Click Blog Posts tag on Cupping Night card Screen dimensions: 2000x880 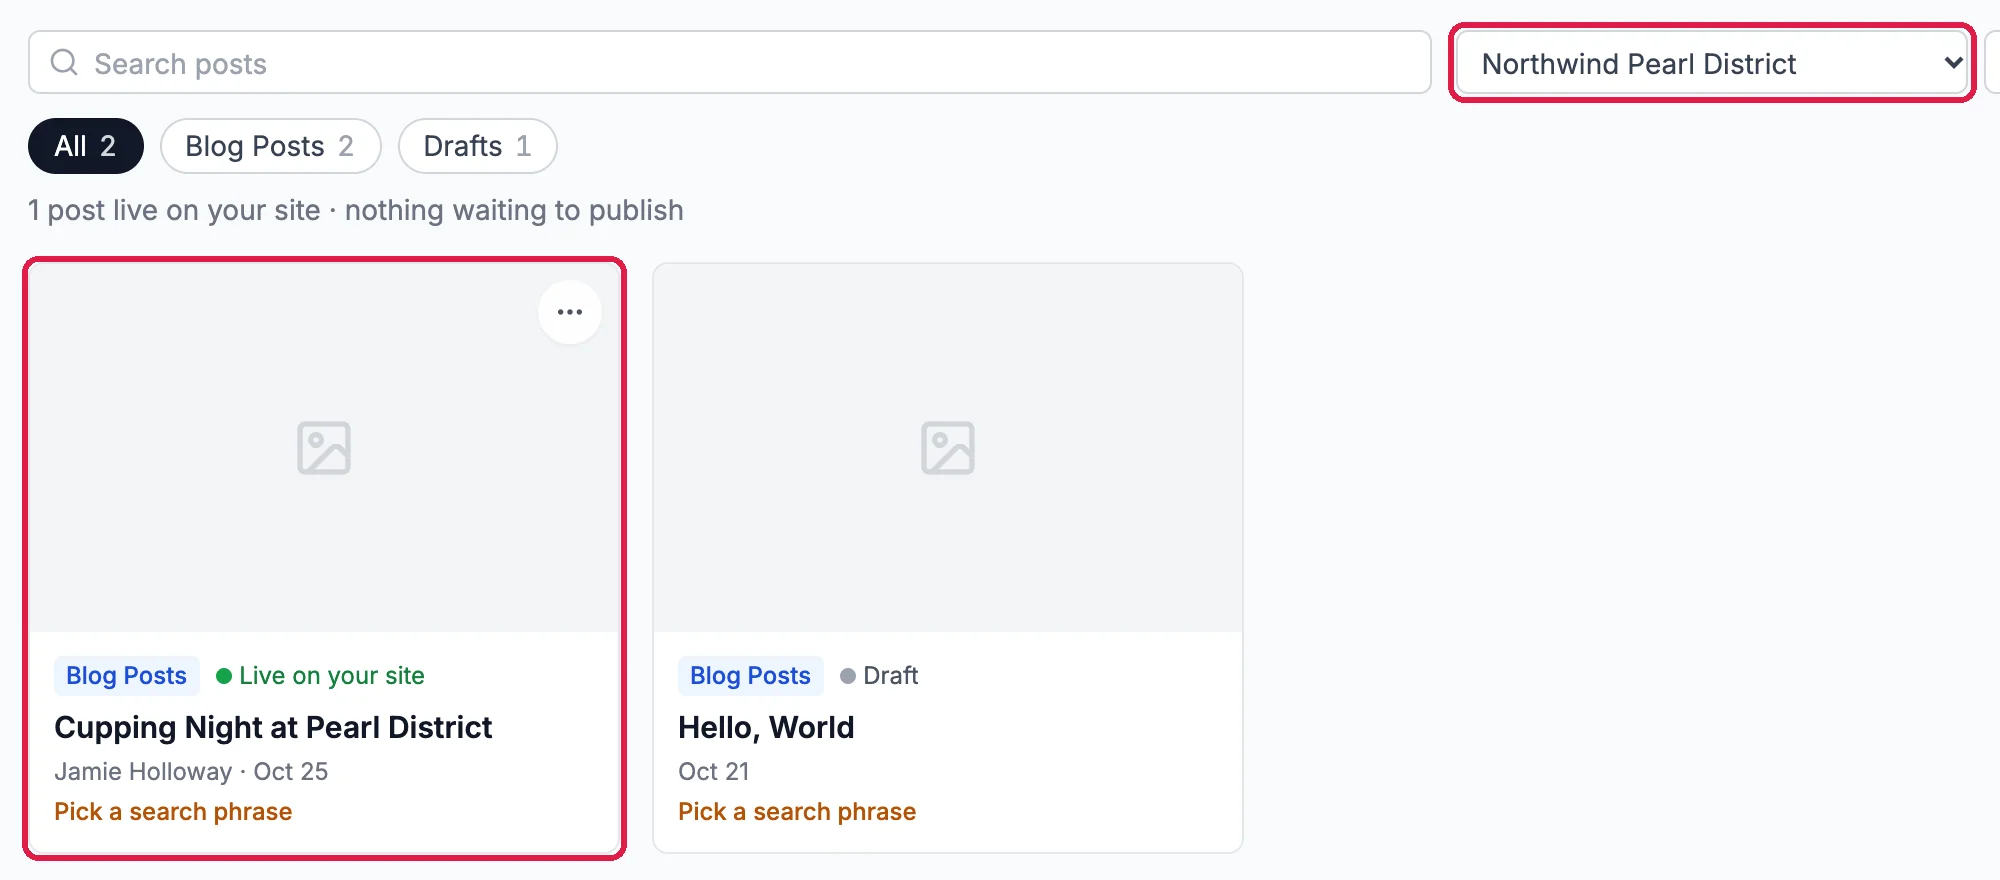127,676
